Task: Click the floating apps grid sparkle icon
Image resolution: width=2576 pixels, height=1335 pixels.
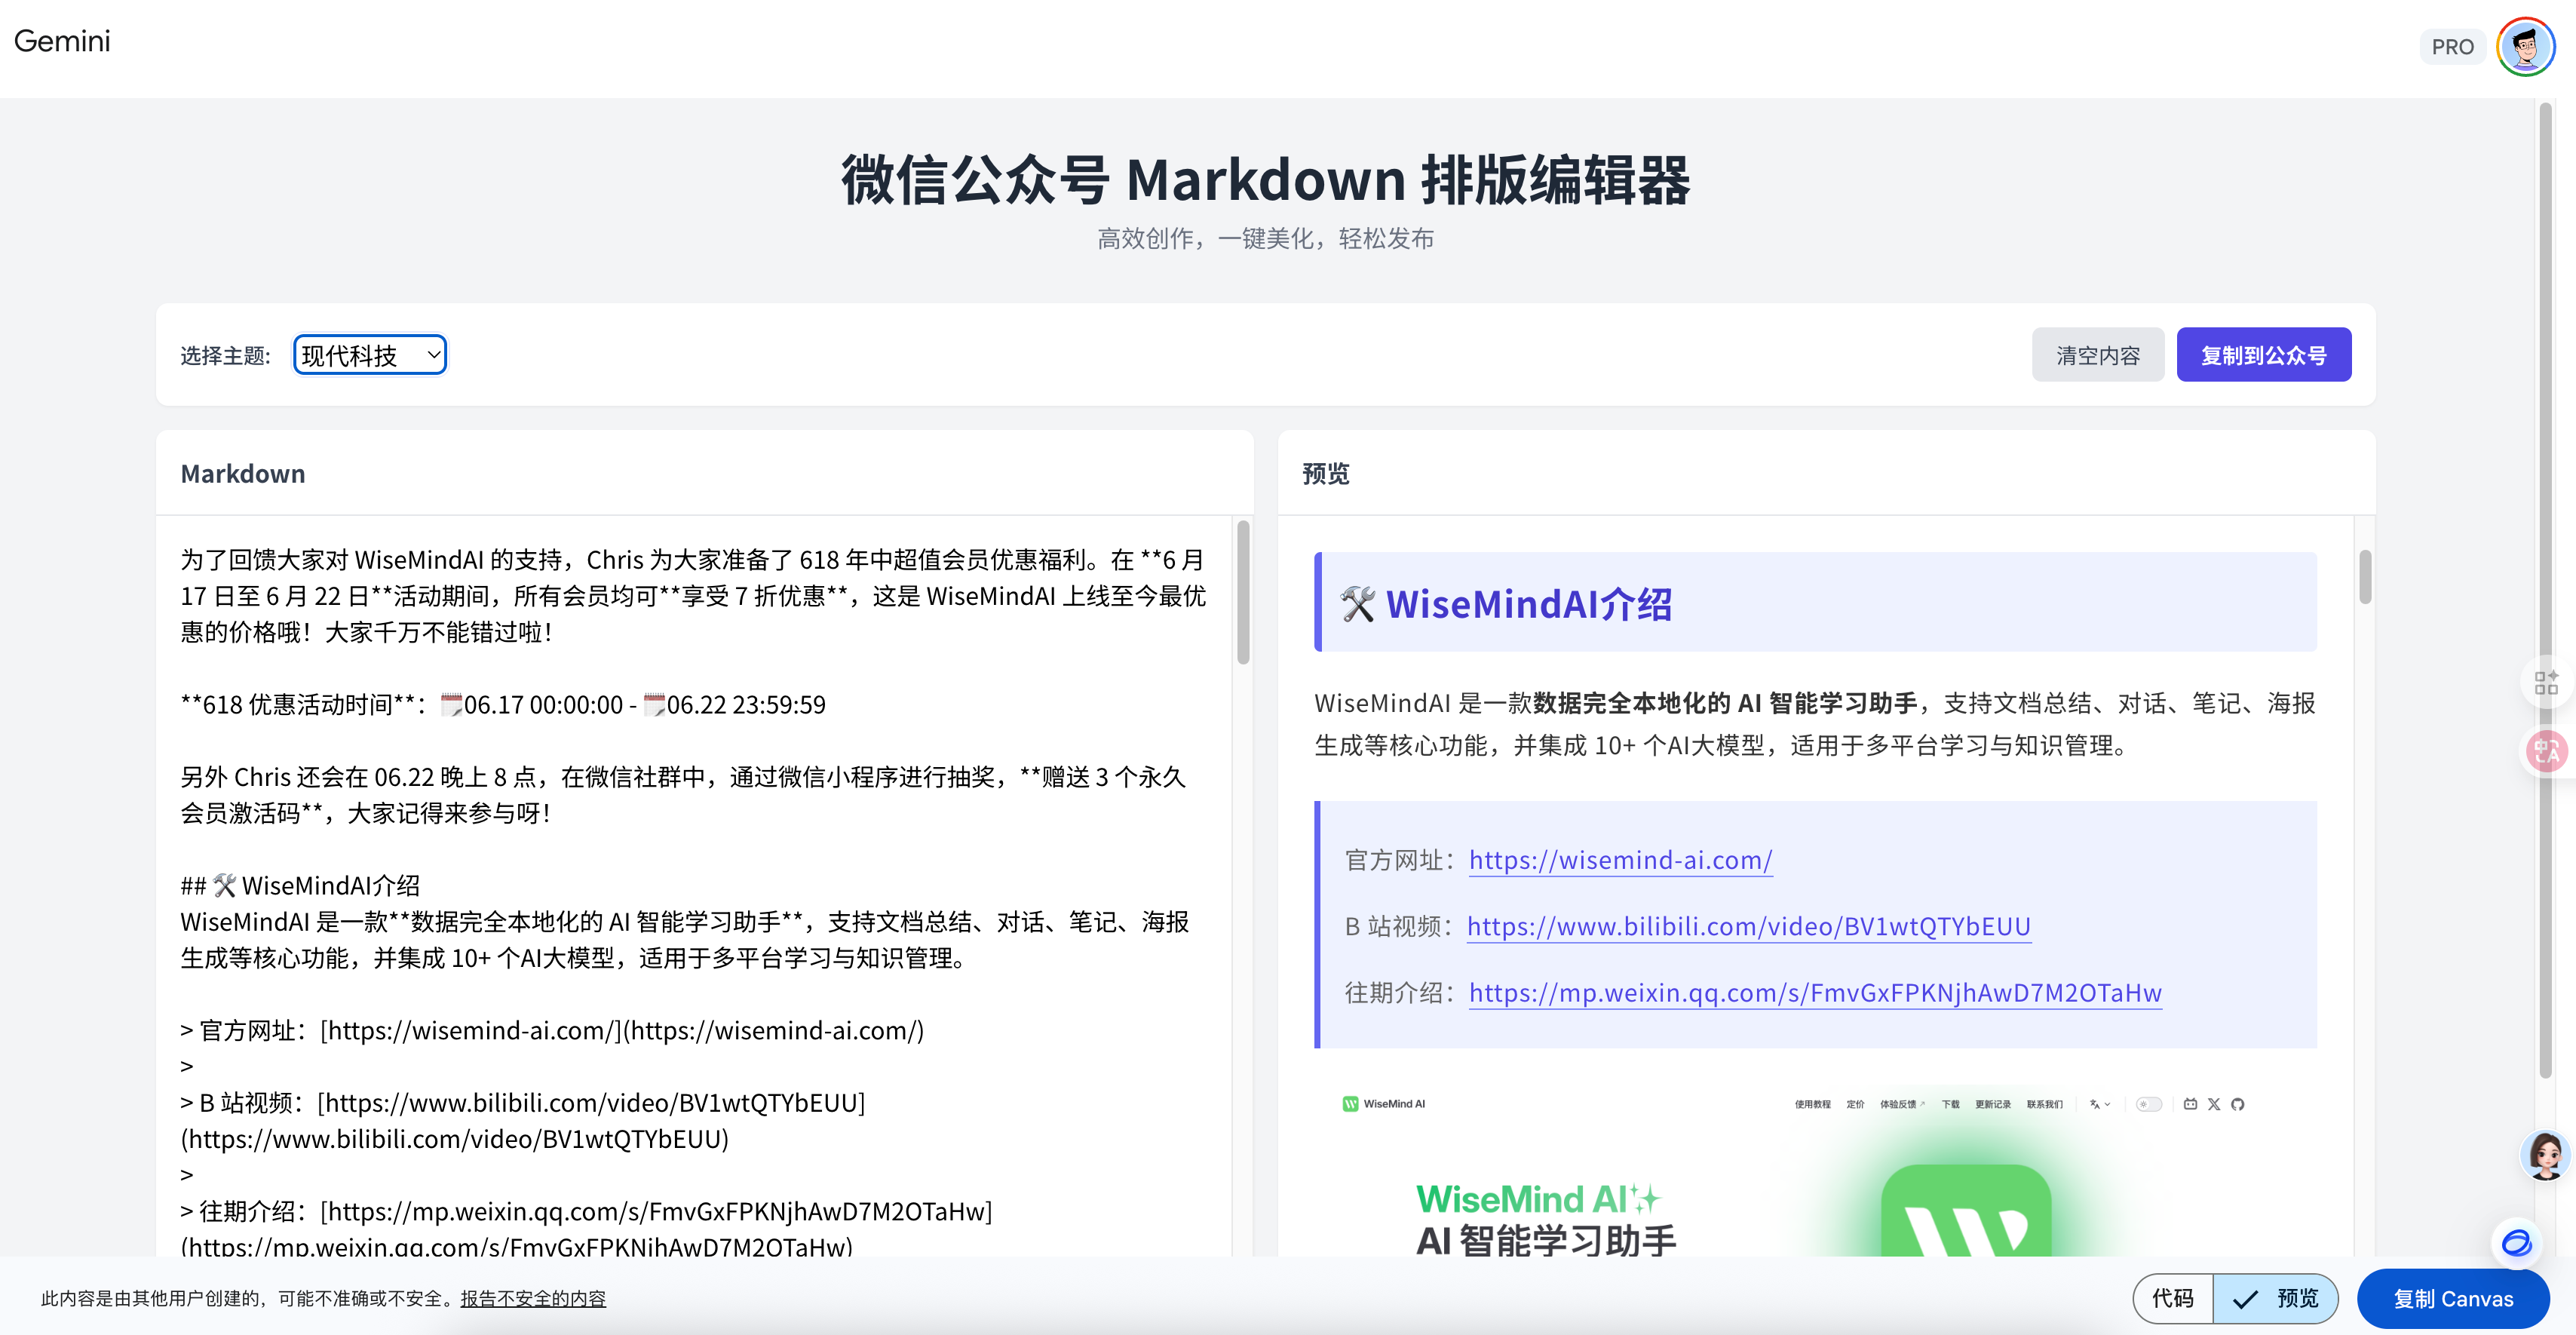Action: (2546, 683)
